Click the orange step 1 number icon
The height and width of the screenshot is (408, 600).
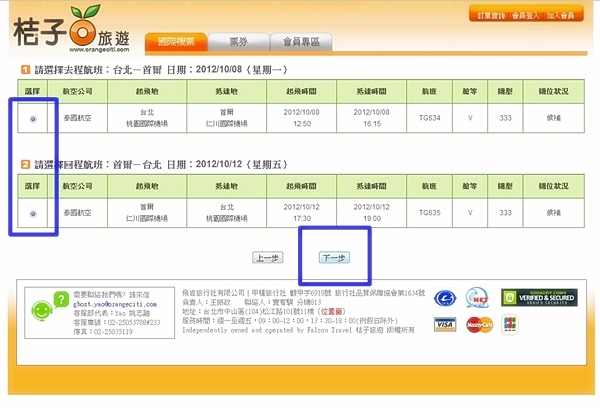click(25, 70)
